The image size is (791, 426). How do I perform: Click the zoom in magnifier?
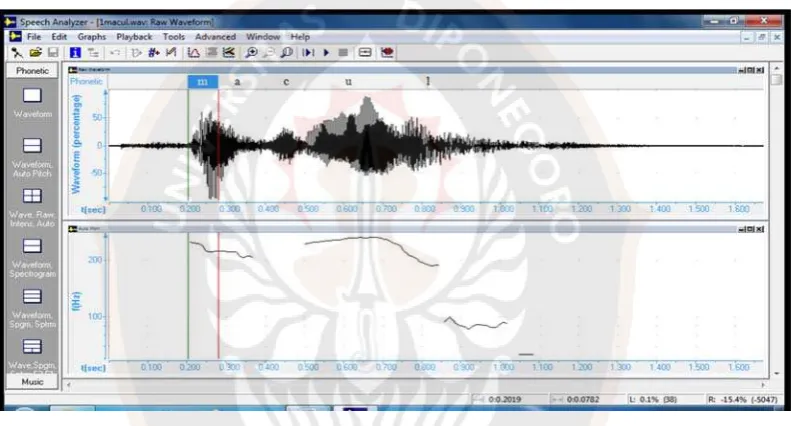tap(251, 52)
